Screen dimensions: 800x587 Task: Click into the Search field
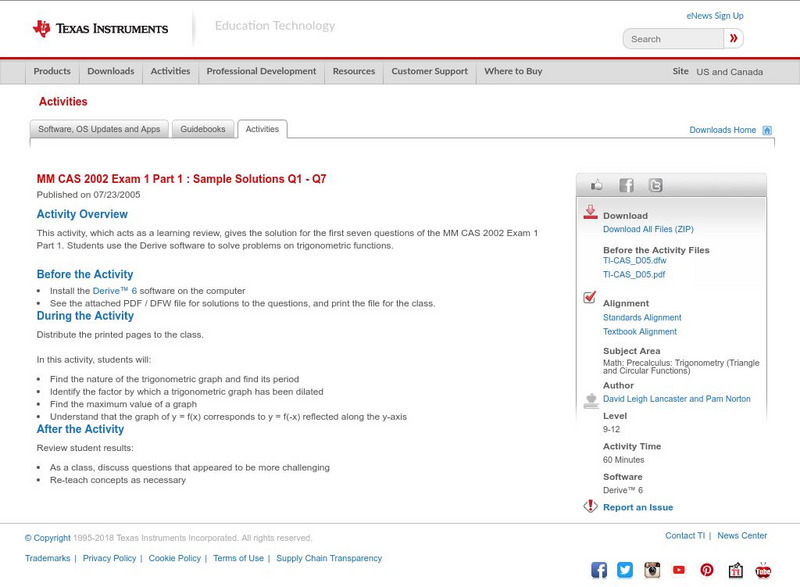click(x=673, y=39)
